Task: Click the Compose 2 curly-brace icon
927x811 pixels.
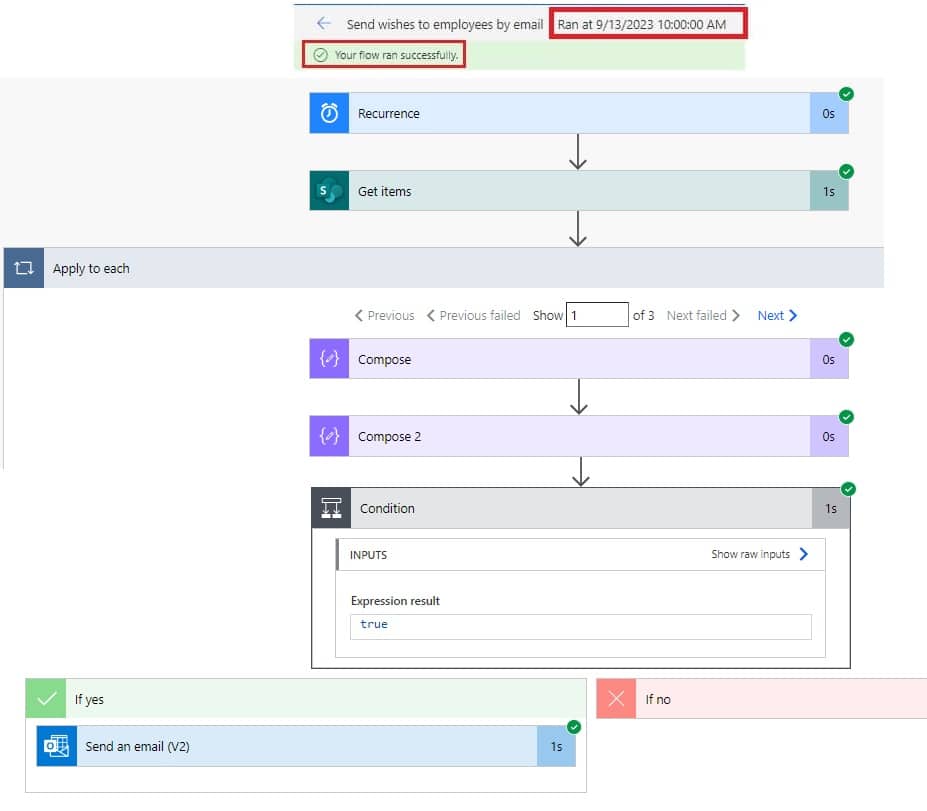Action: [329, 436]
